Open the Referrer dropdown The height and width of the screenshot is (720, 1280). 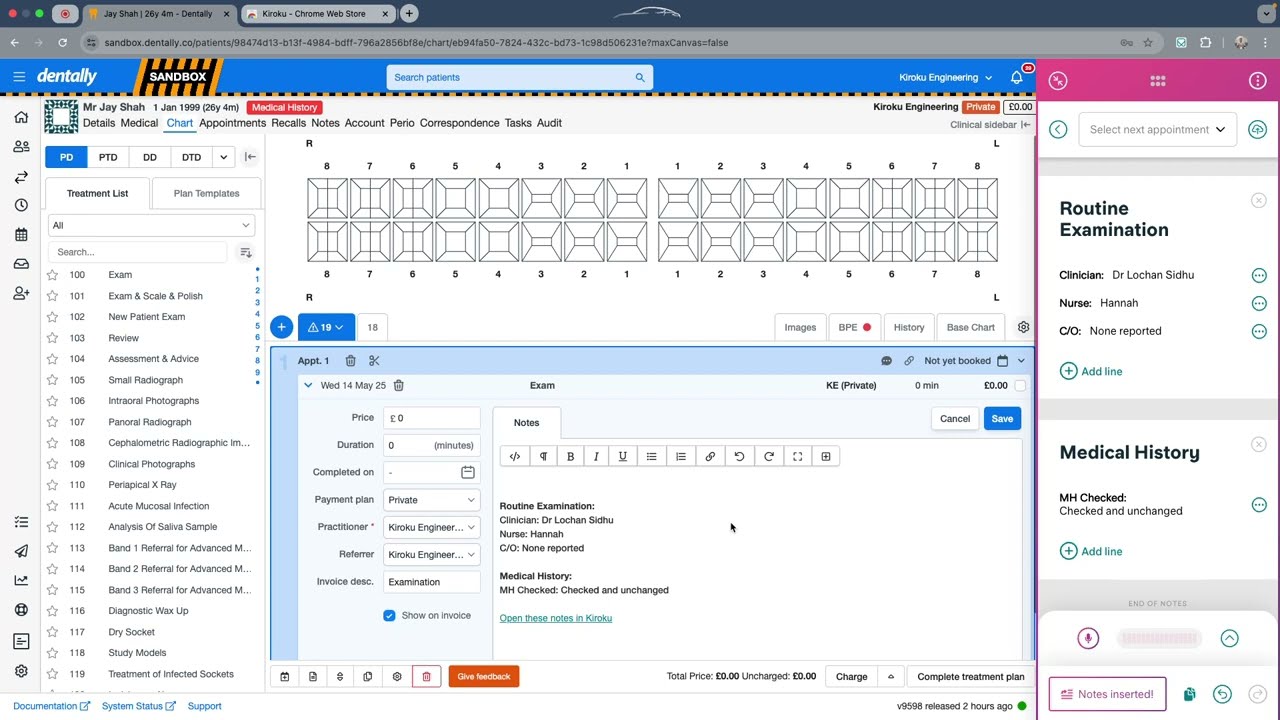tap(432, 554)
